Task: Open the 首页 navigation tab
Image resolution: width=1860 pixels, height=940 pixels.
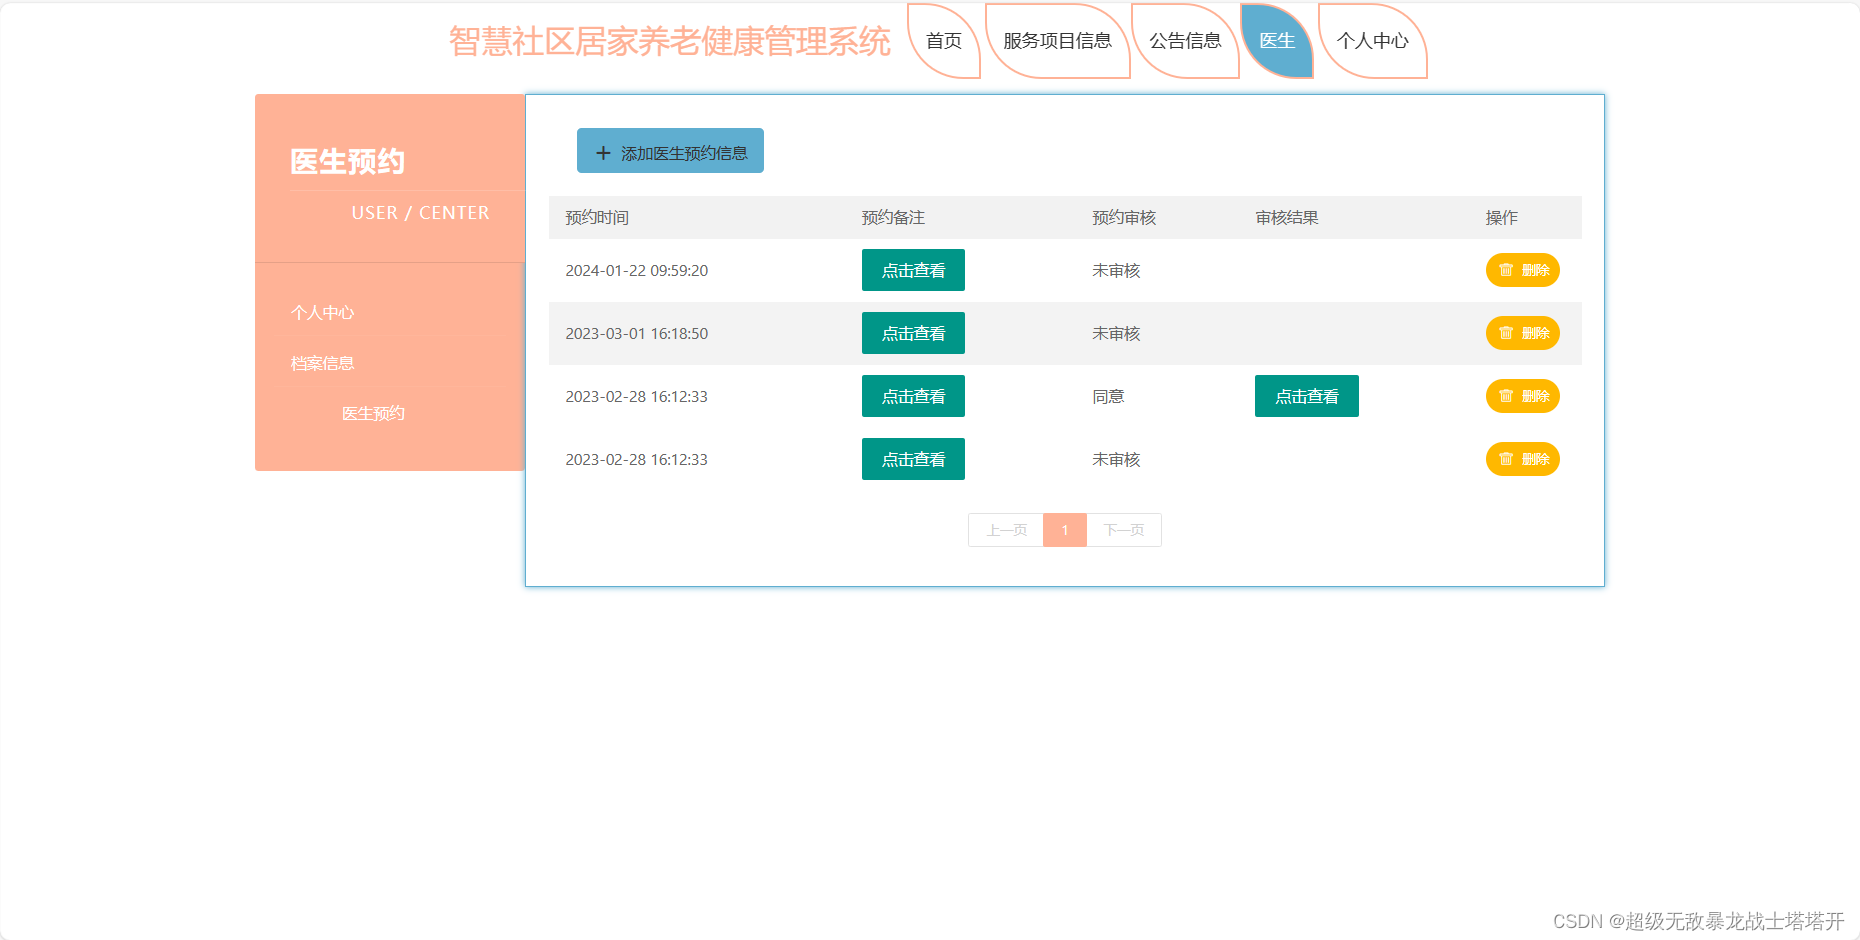Action: 944,41
